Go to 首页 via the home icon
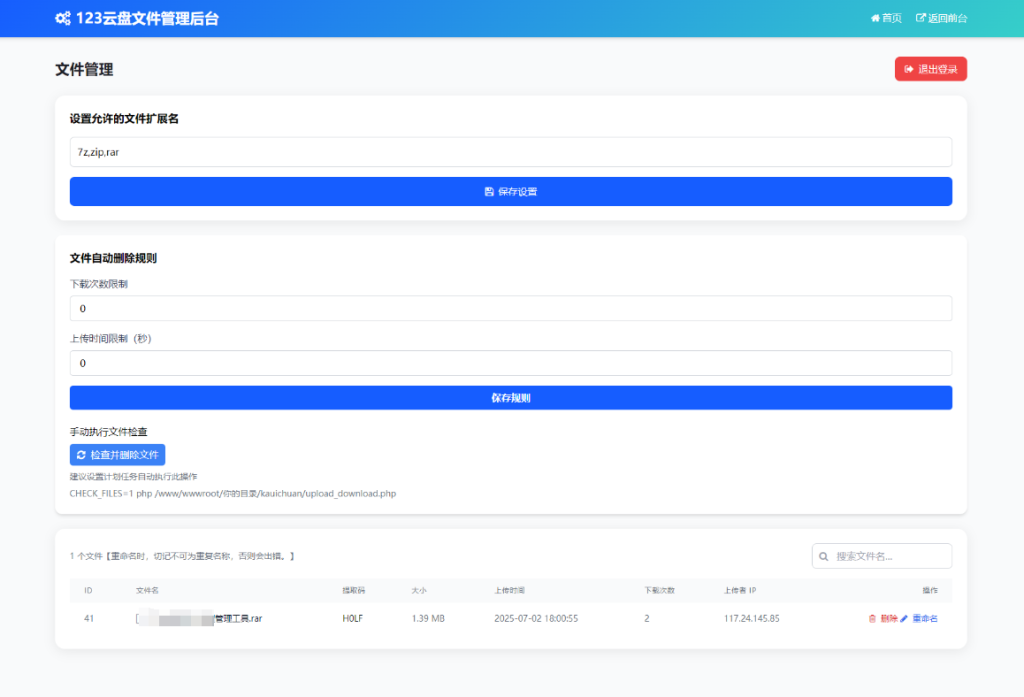This screenshot has height=697, width=1024. 876,18
